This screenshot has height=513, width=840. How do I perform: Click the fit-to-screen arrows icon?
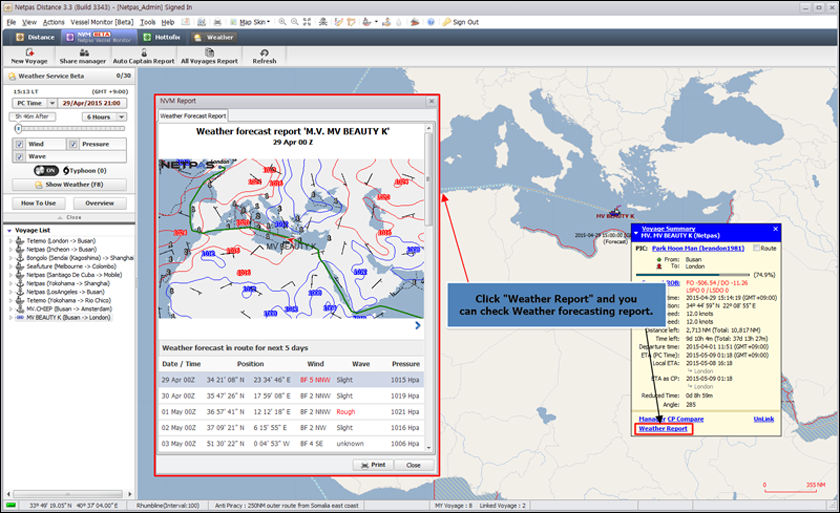307,22
